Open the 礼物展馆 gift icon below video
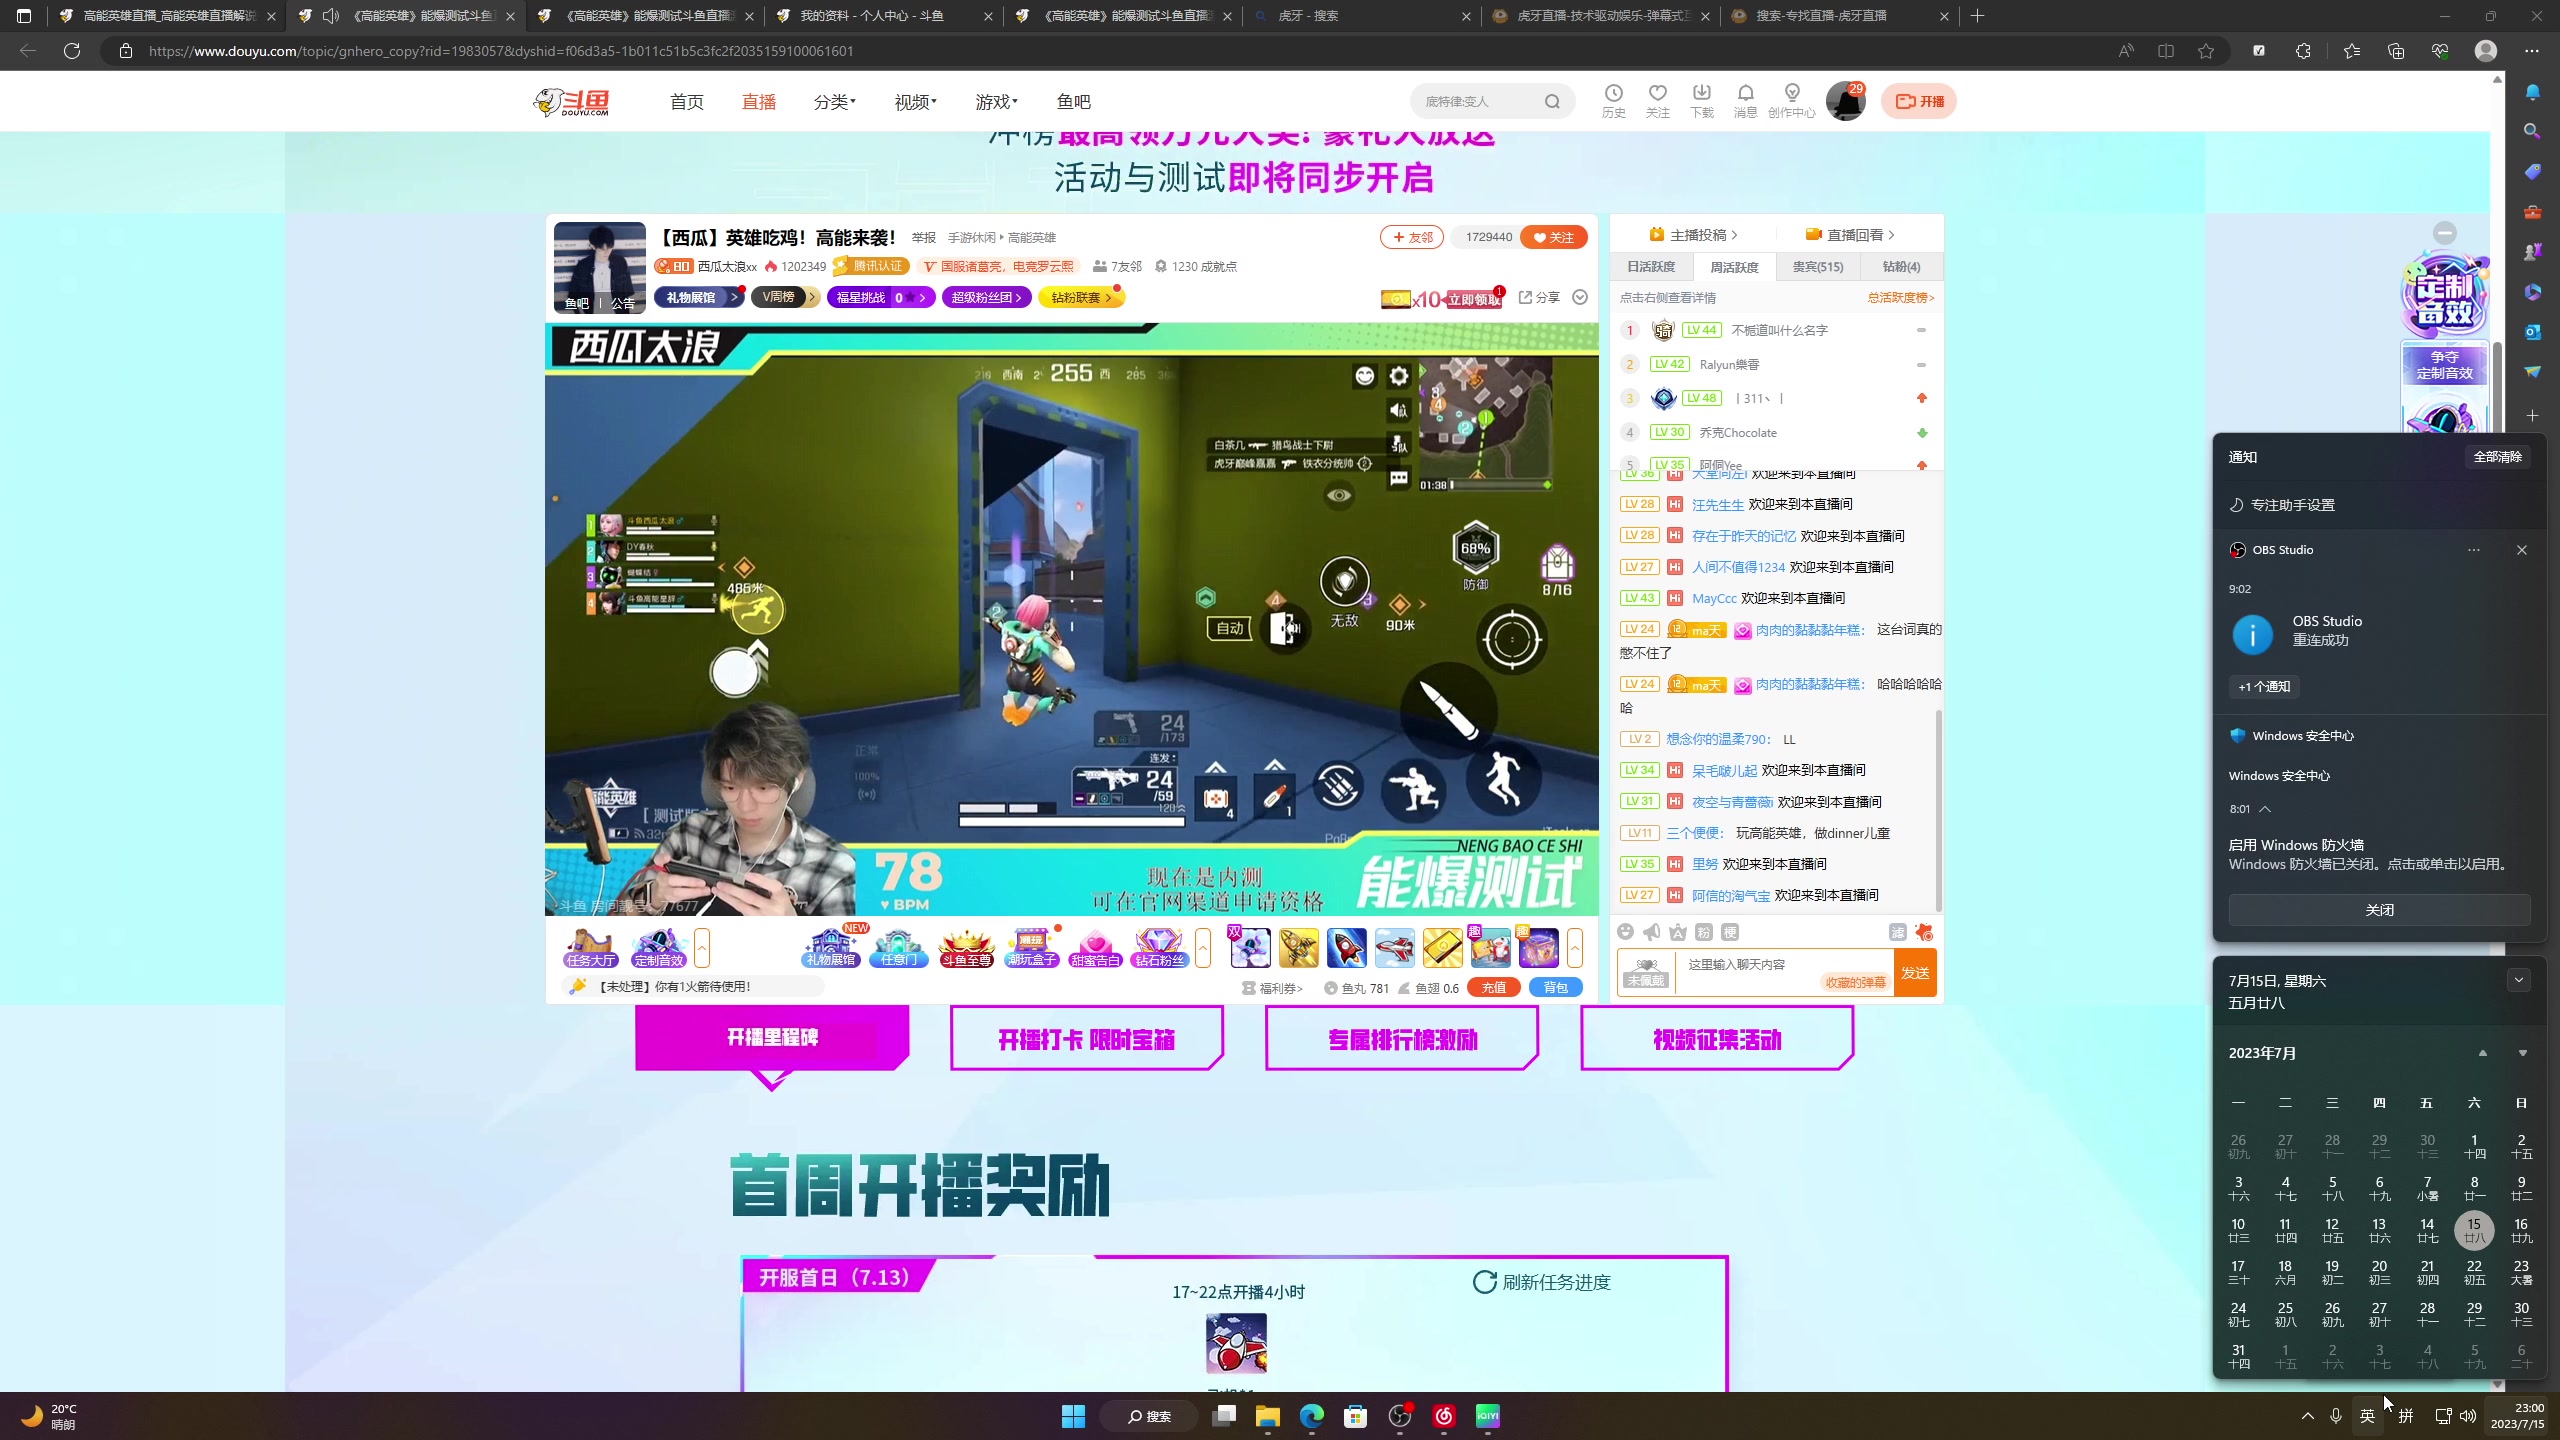 [831, 948]
